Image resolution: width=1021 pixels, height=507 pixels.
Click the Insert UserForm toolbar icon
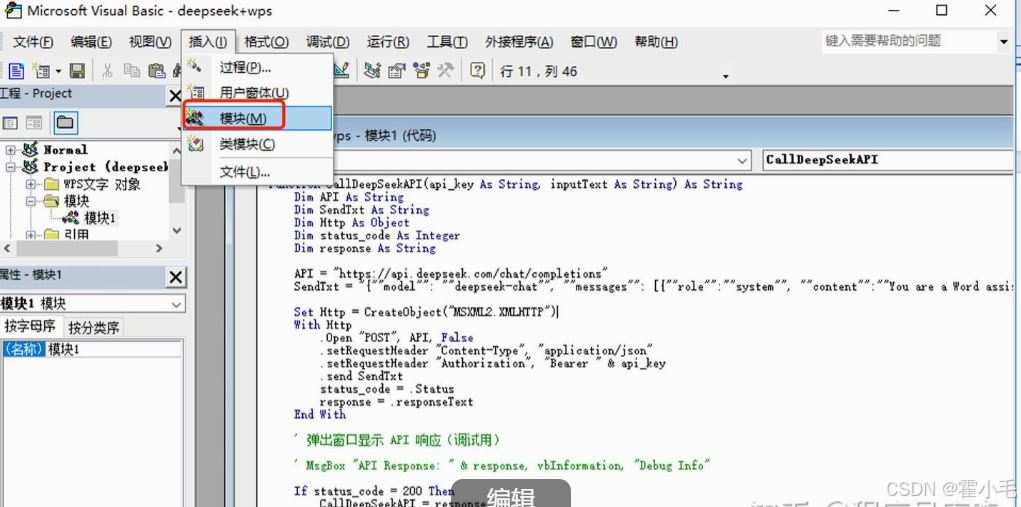(x=41, y=71)
